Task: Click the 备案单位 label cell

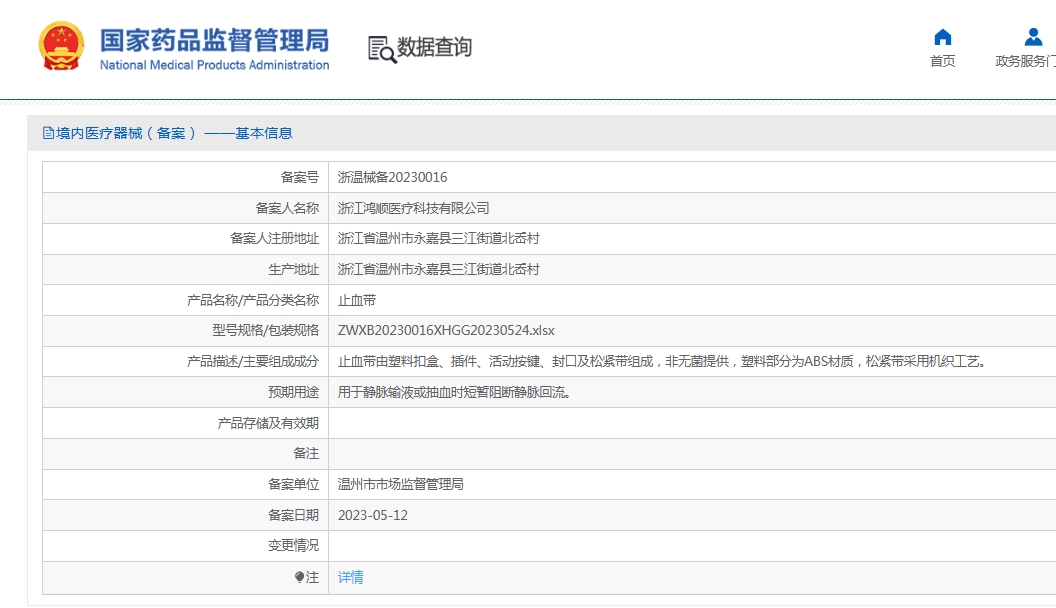Action: coord(185,484)
